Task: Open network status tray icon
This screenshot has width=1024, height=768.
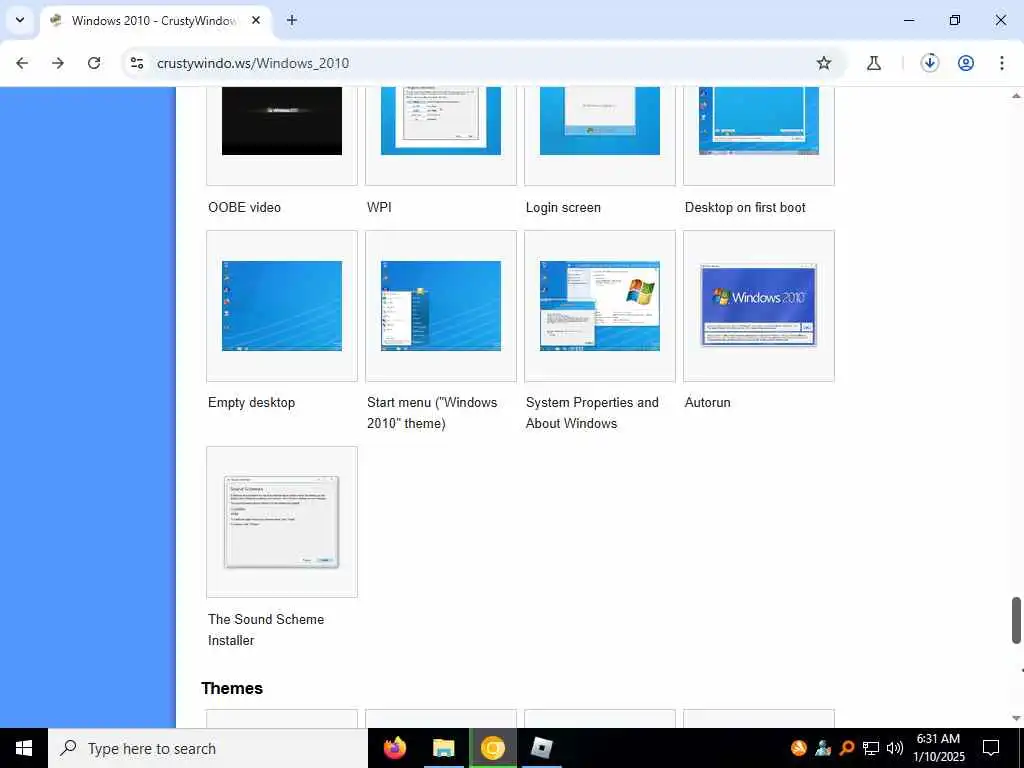Action: click(x=871, y=748)
